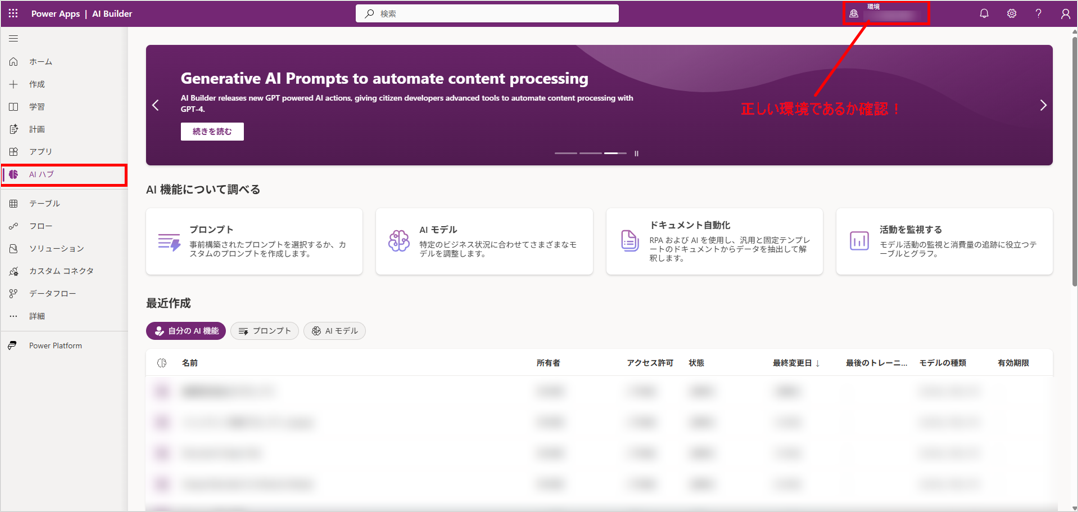Open the 環境 environment selector
This screenshot has width=1078, height=512.
886,13
